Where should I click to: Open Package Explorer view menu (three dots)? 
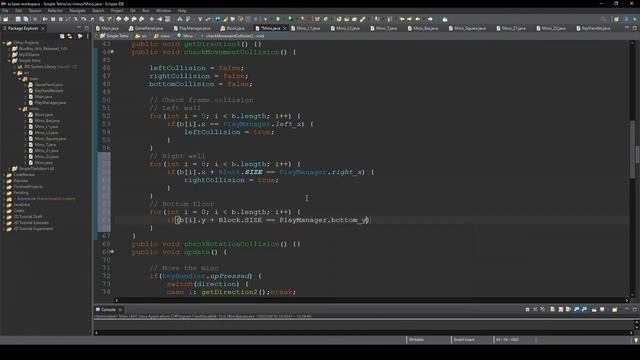pyautogui.click(x=87, y=36)
